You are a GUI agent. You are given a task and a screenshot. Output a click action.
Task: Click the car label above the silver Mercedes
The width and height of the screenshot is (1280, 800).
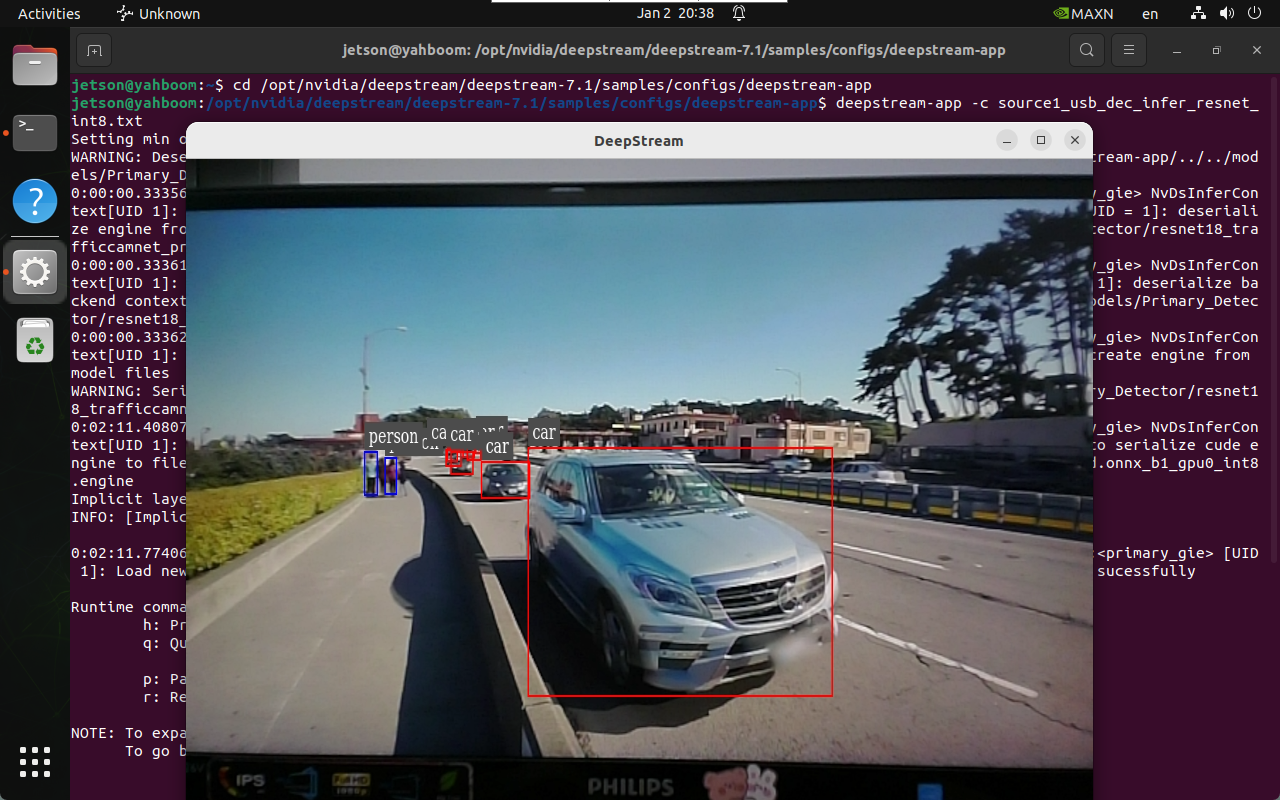[x=543, y=433]
